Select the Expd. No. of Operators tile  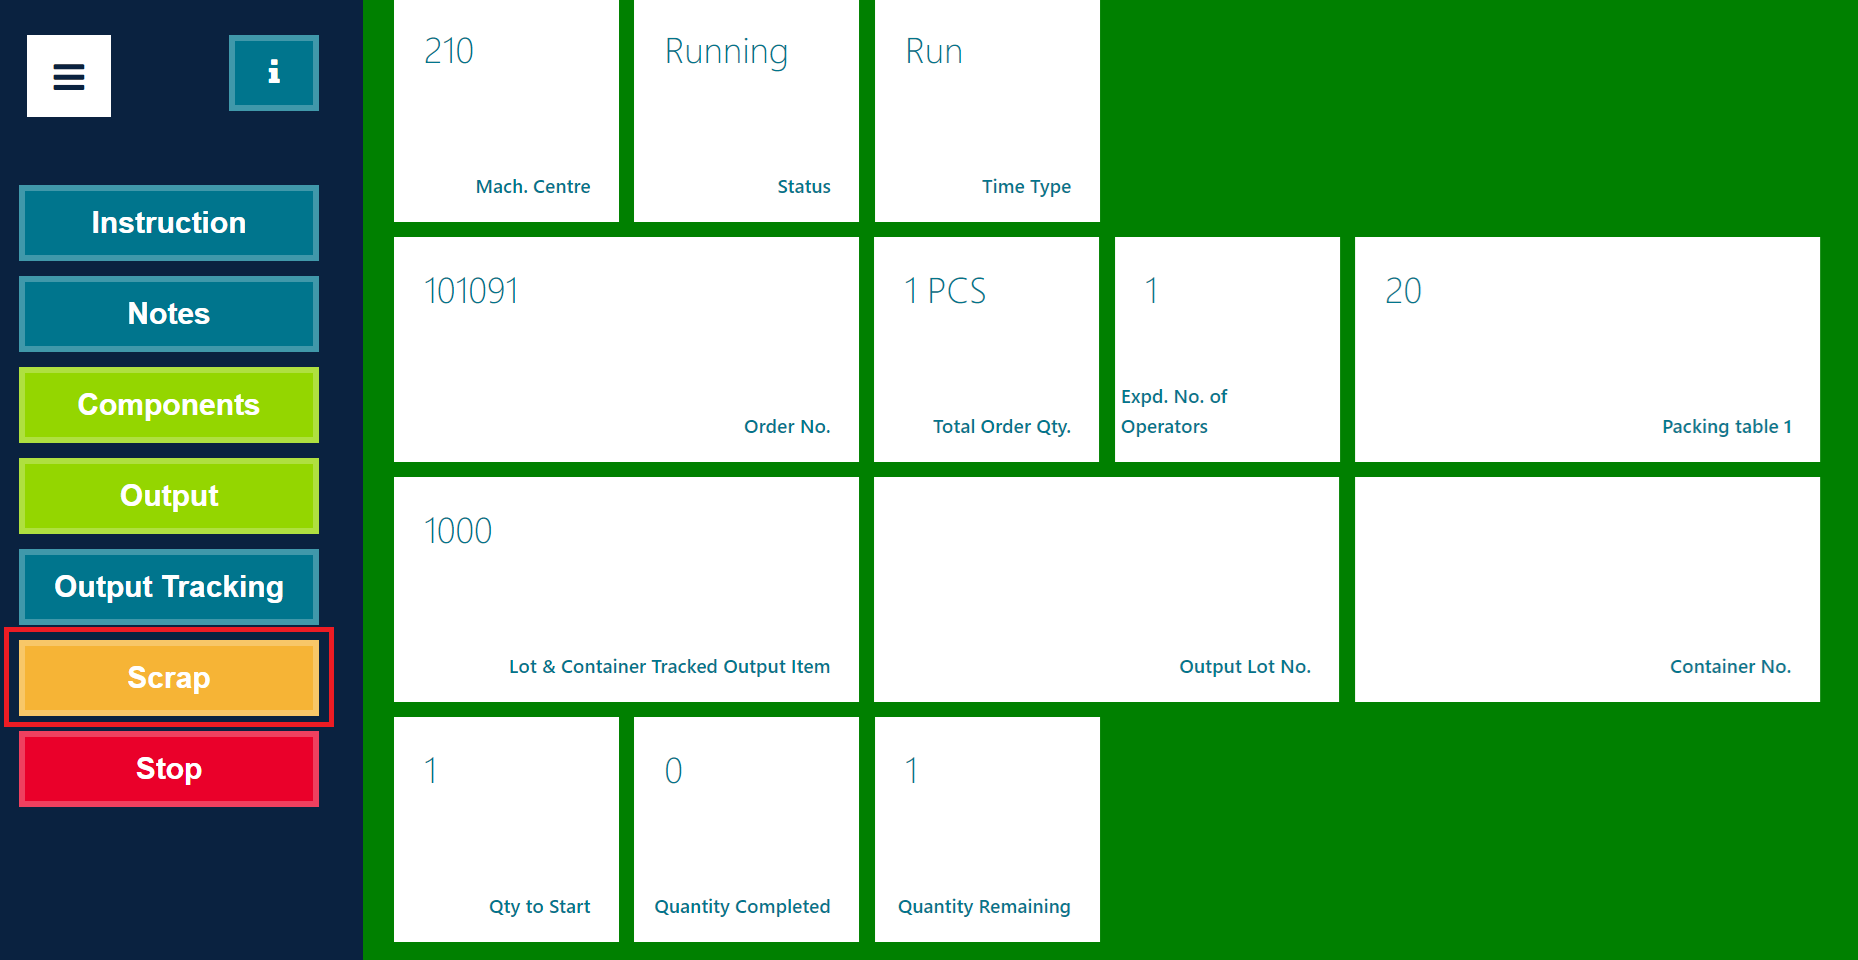tap(1227, 349)
